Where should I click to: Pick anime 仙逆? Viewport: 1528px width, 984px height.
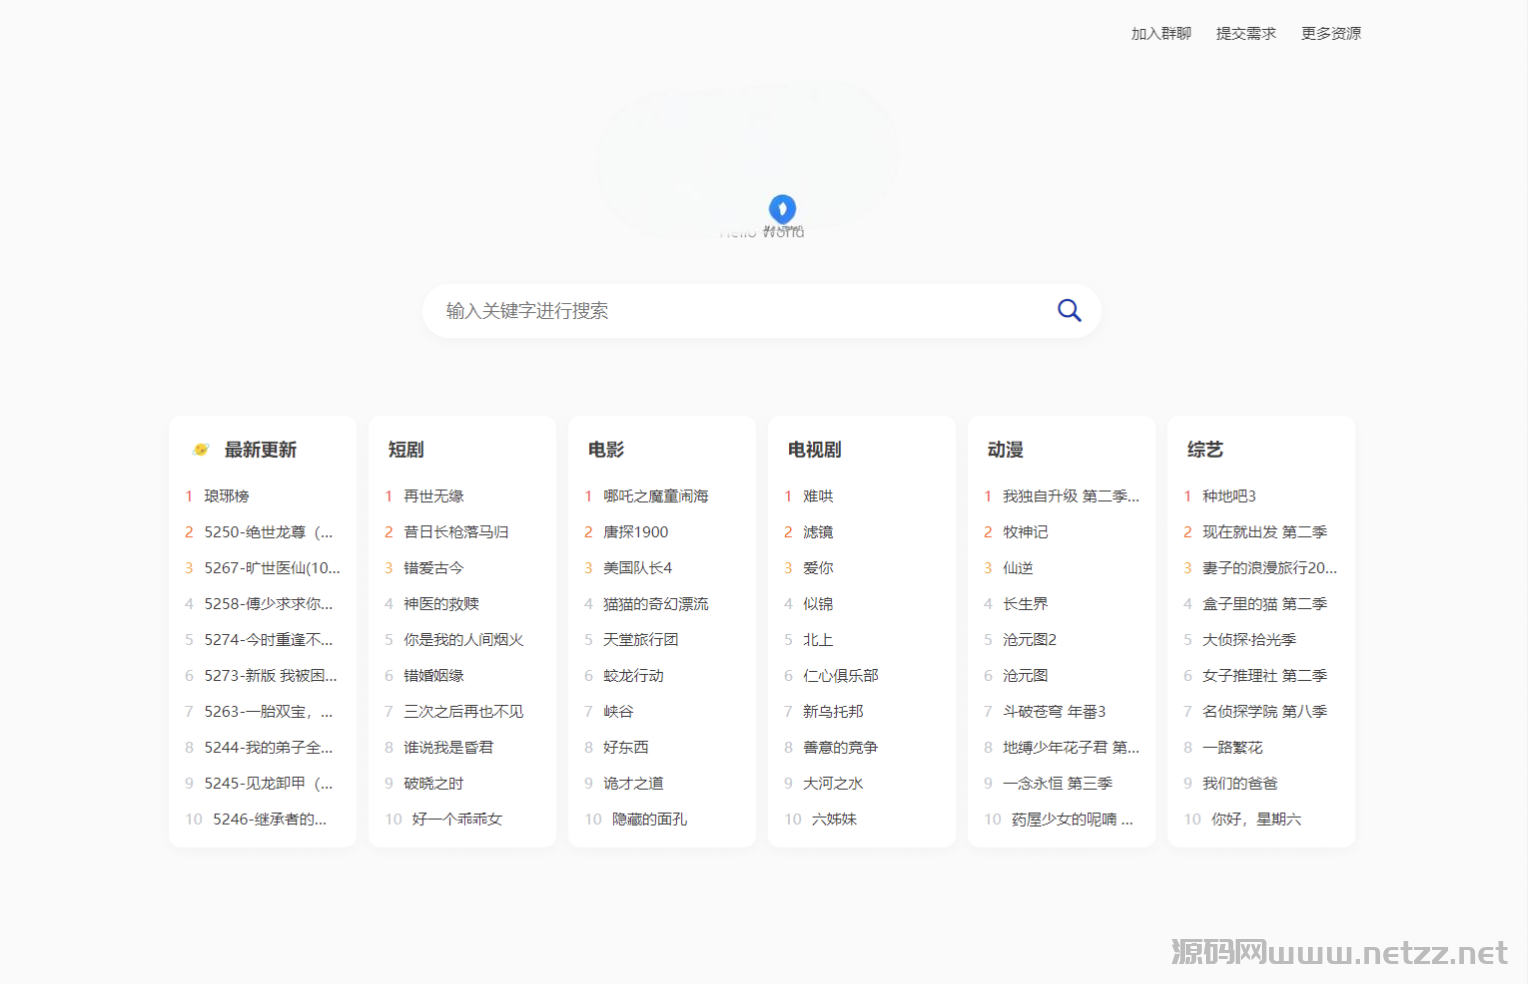(x=1018, y=568)
